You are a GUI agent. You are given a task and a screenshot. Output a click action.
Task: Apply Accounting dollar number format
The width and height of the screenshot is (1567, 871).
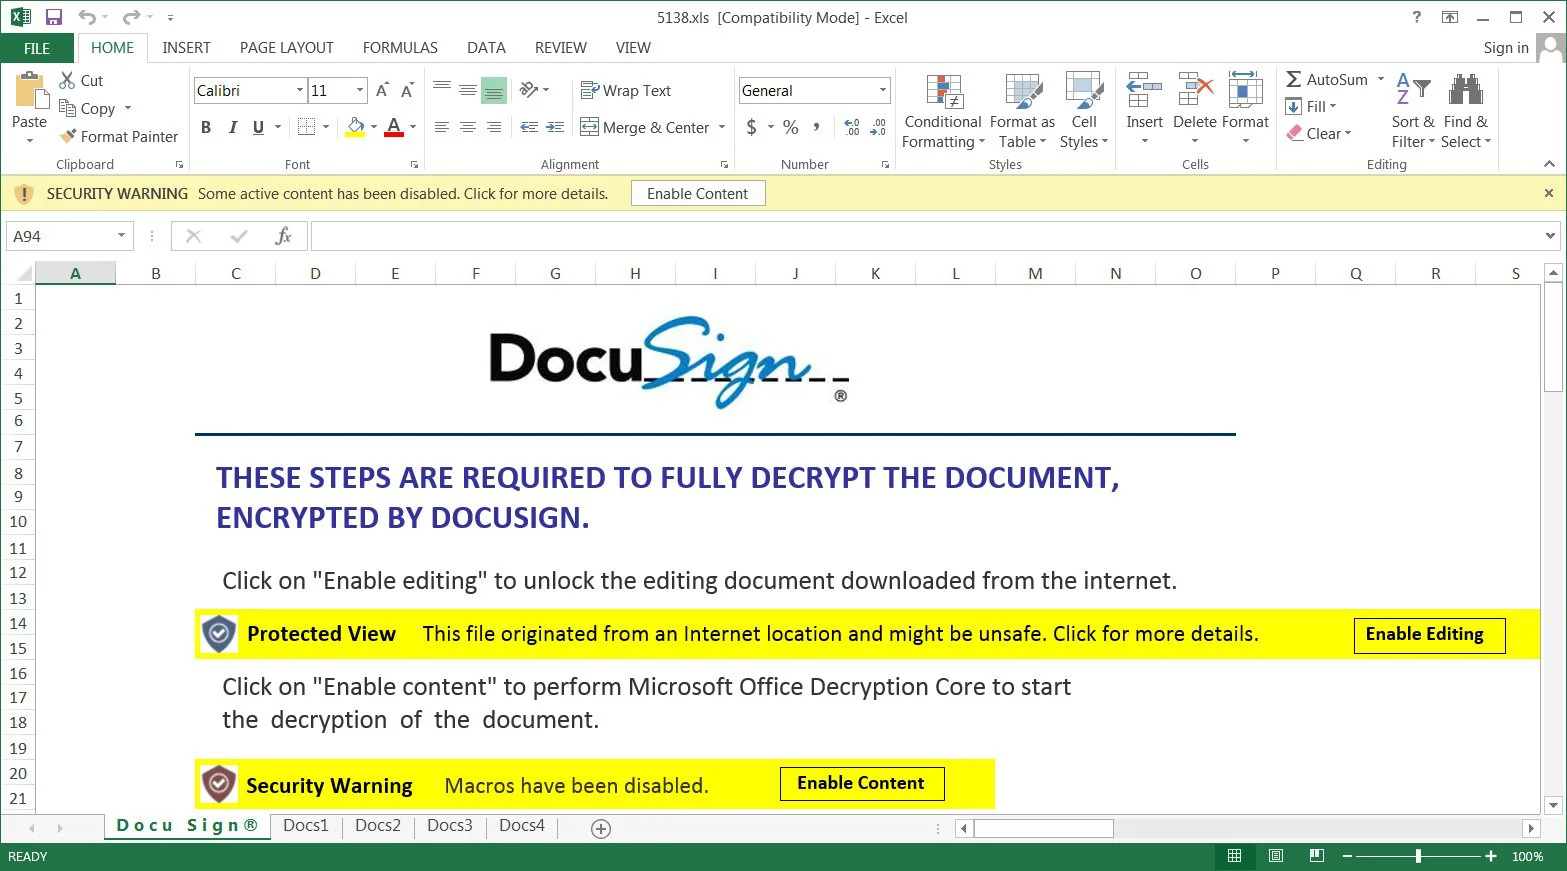tap(752, 127)
